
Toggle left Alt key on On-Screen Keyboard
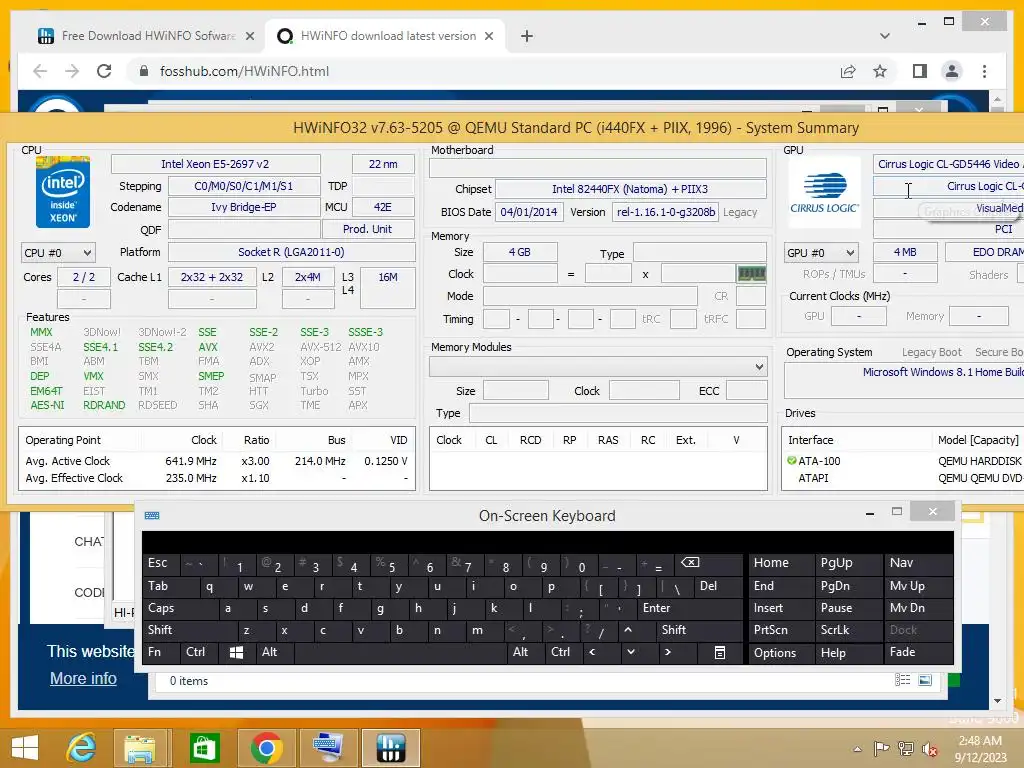pyautogui.click(x=274, y=652)
